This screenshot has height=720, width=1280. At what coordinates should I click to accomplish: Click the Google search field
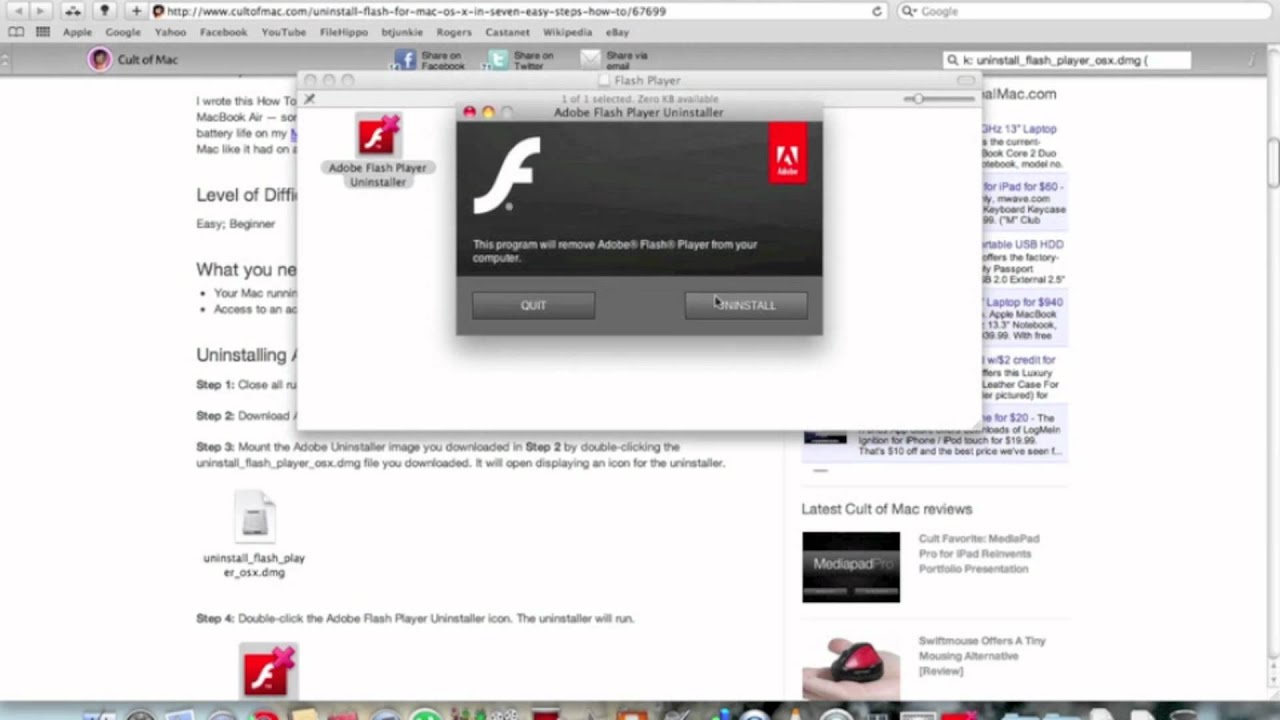[1085, 11]
